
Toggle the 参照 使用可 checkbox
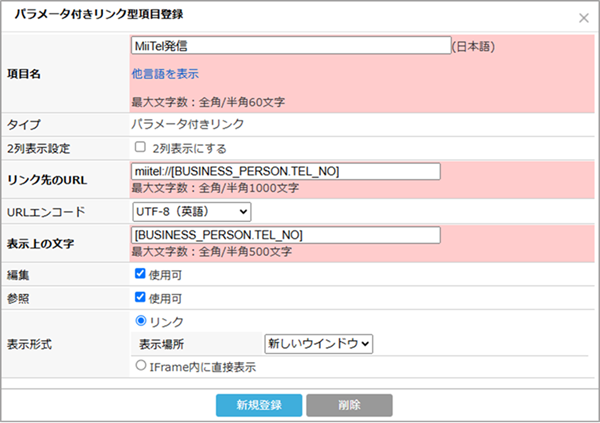point(141,297)
